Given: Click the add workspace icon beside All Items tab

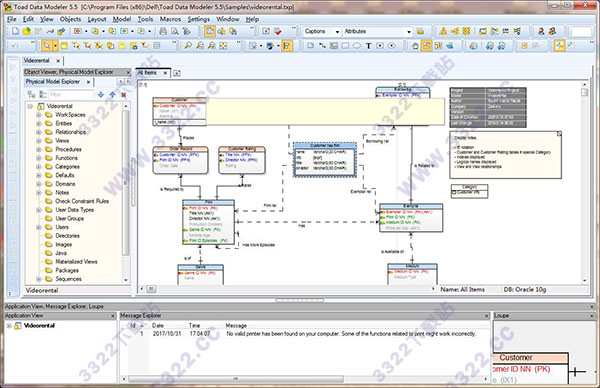Looking at the screenshot, I should point(176,73).
